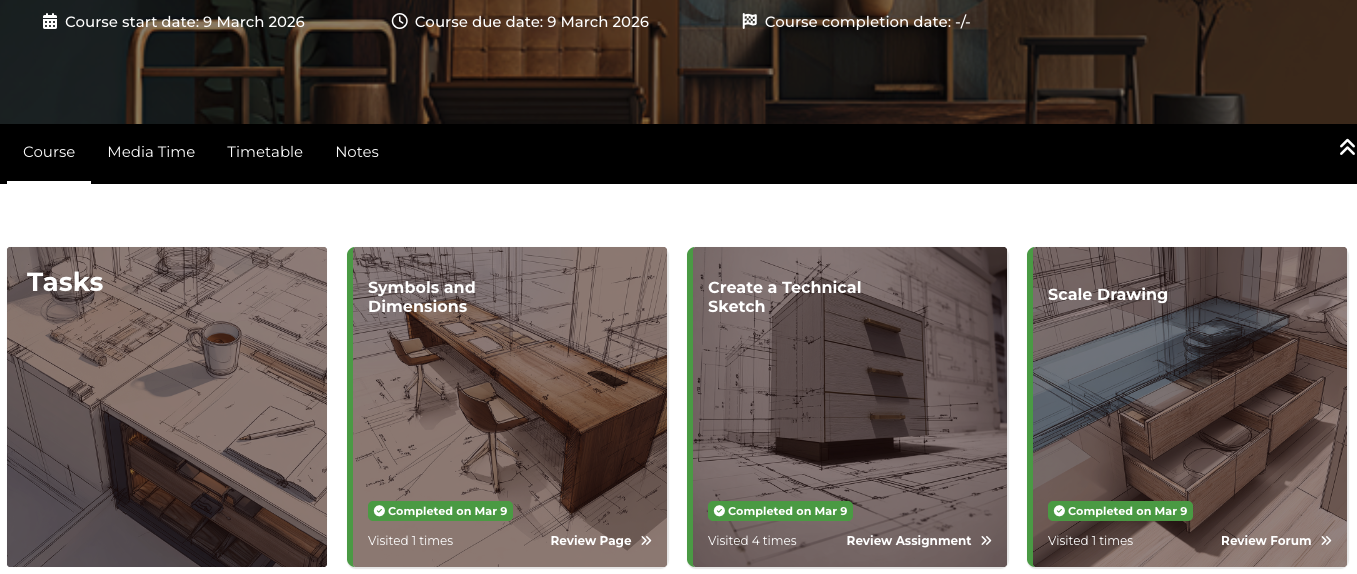1357x574 pixels.
Task: Open the Notes tab
Action: pos(357,152)
